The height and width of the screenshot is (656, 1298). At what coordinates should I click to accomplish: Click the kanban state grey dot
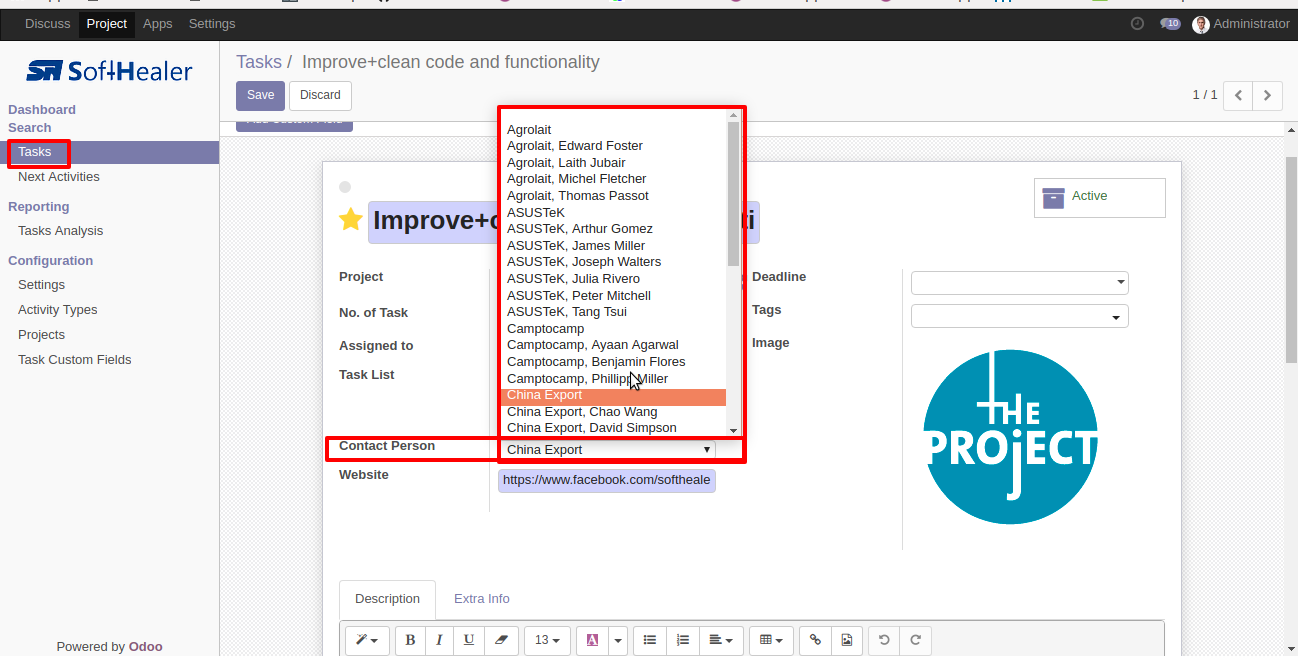pyautogui.click(x=345, y=187)
